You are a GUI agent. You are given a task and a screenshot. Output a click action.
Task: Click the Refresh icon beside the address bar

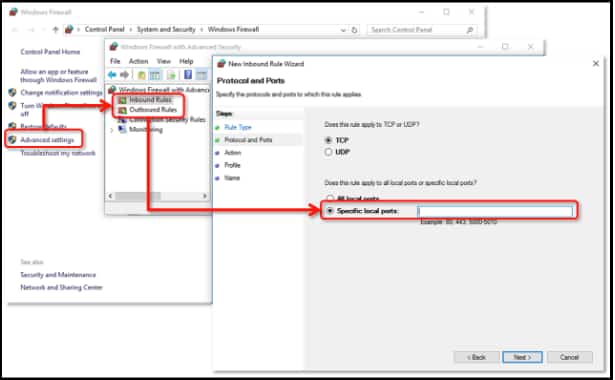pos(354,30)
